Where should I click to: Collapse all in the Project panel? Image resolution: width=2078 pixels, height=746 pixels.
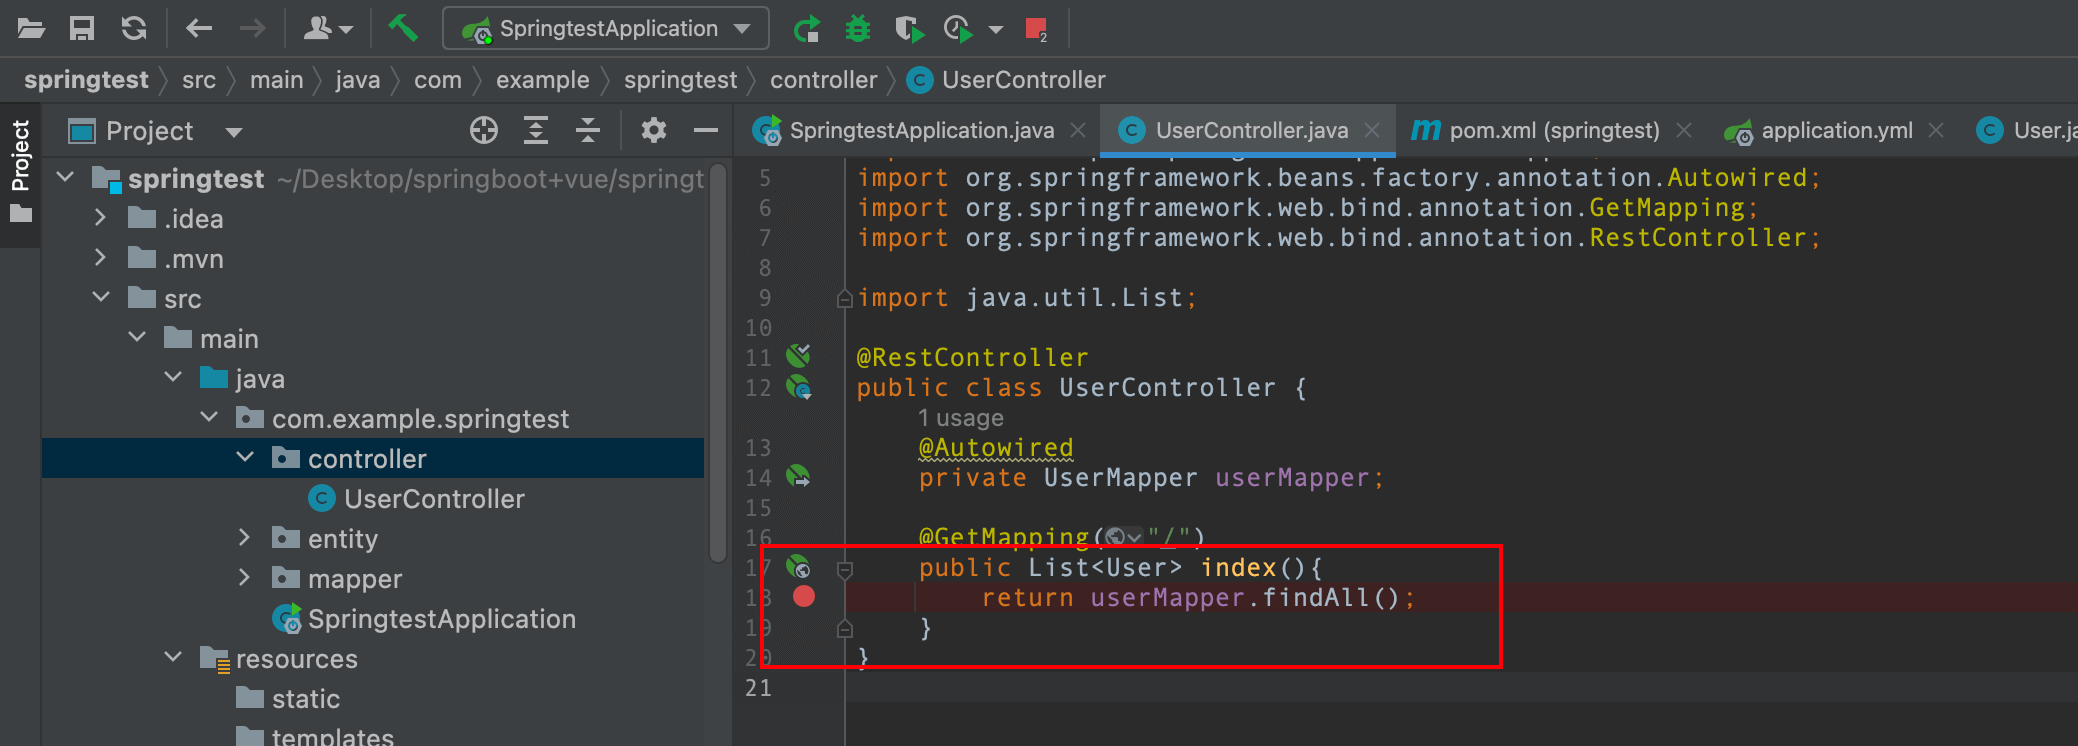(588, 130)
